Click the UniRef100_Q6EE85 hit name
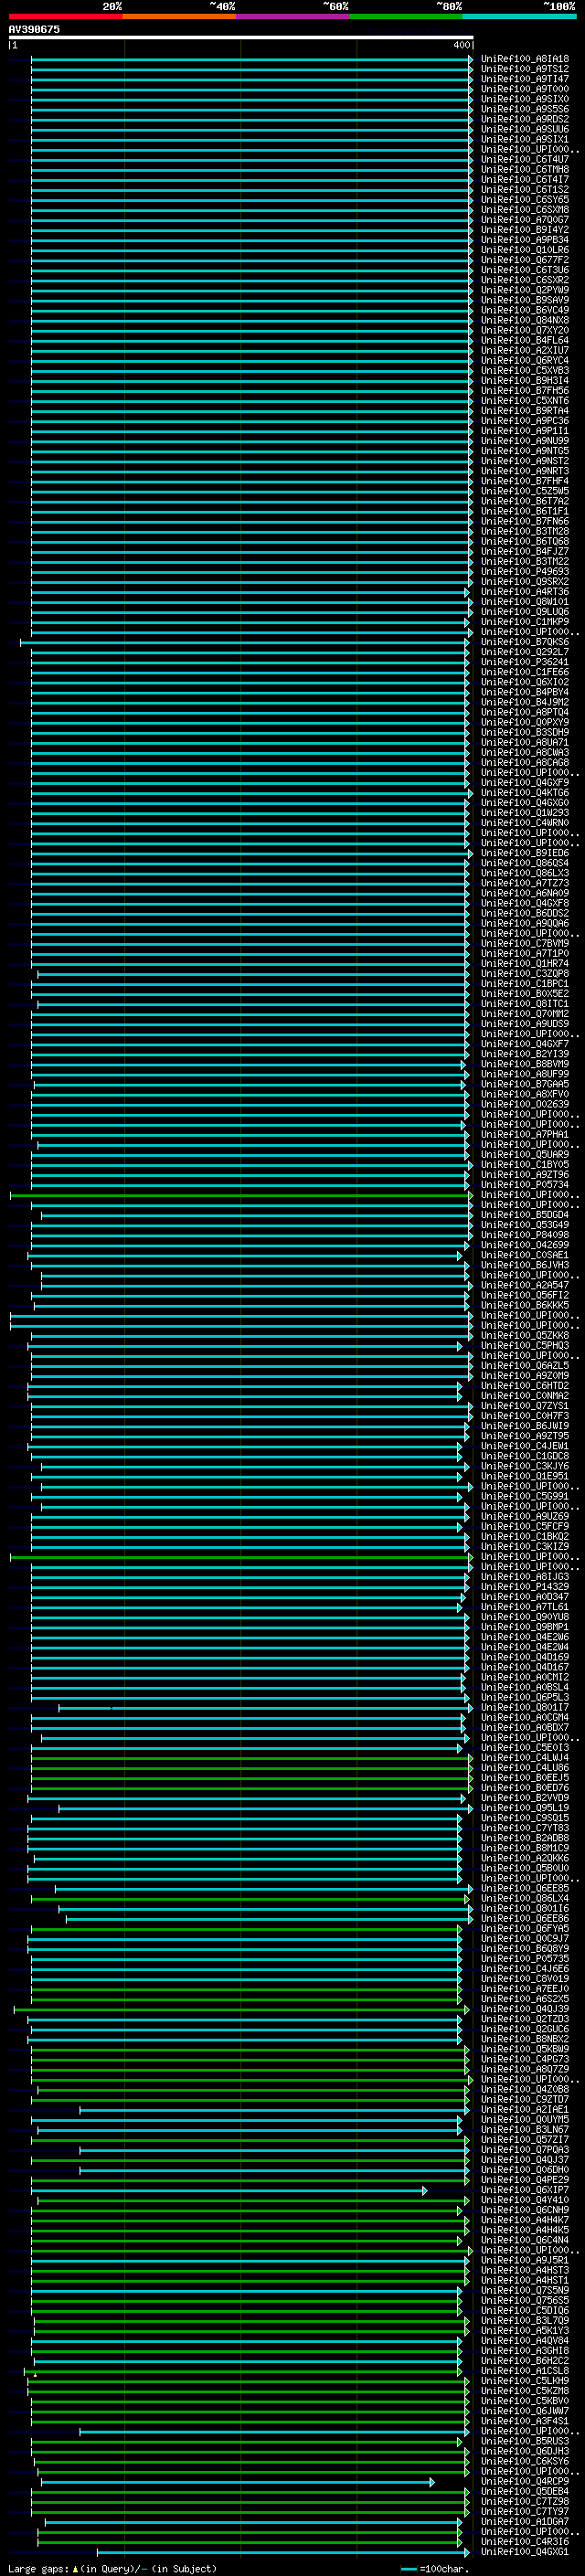585x2576 pixels. pyautogui.click(x=525, y=1888)
